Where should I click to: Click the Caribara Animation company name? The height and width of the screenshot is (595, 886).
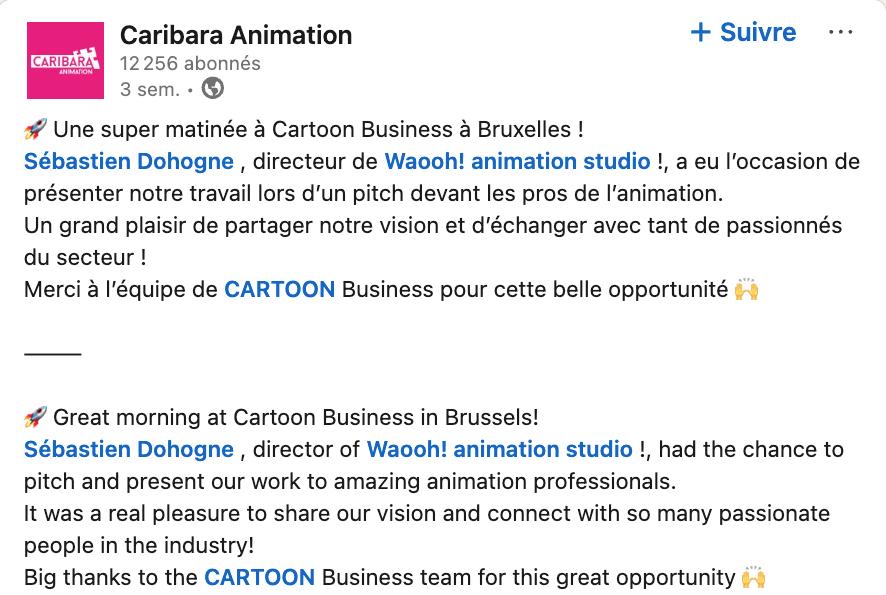pos(236,35)
